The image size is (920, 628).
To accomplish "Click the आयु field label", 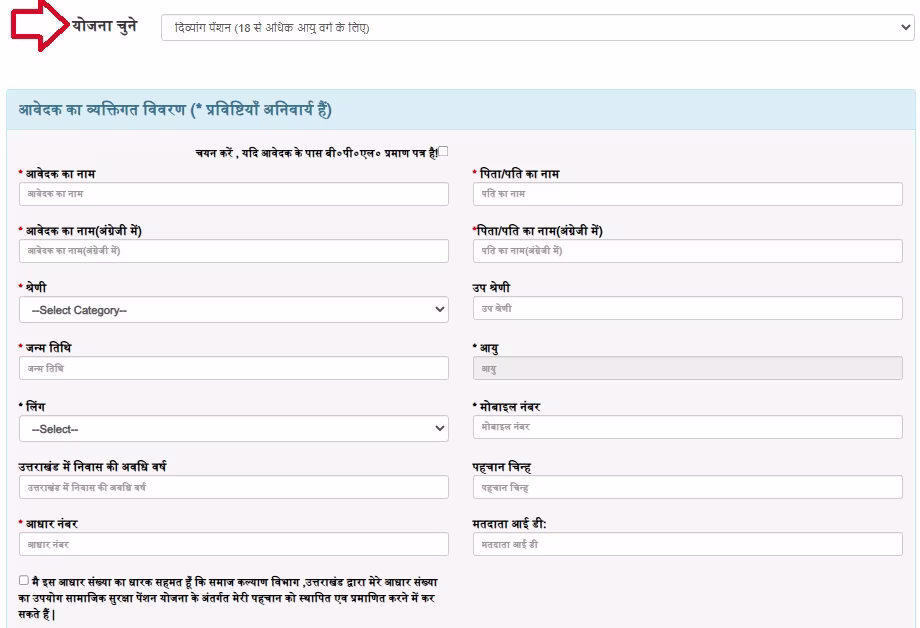I will (488, 348).
